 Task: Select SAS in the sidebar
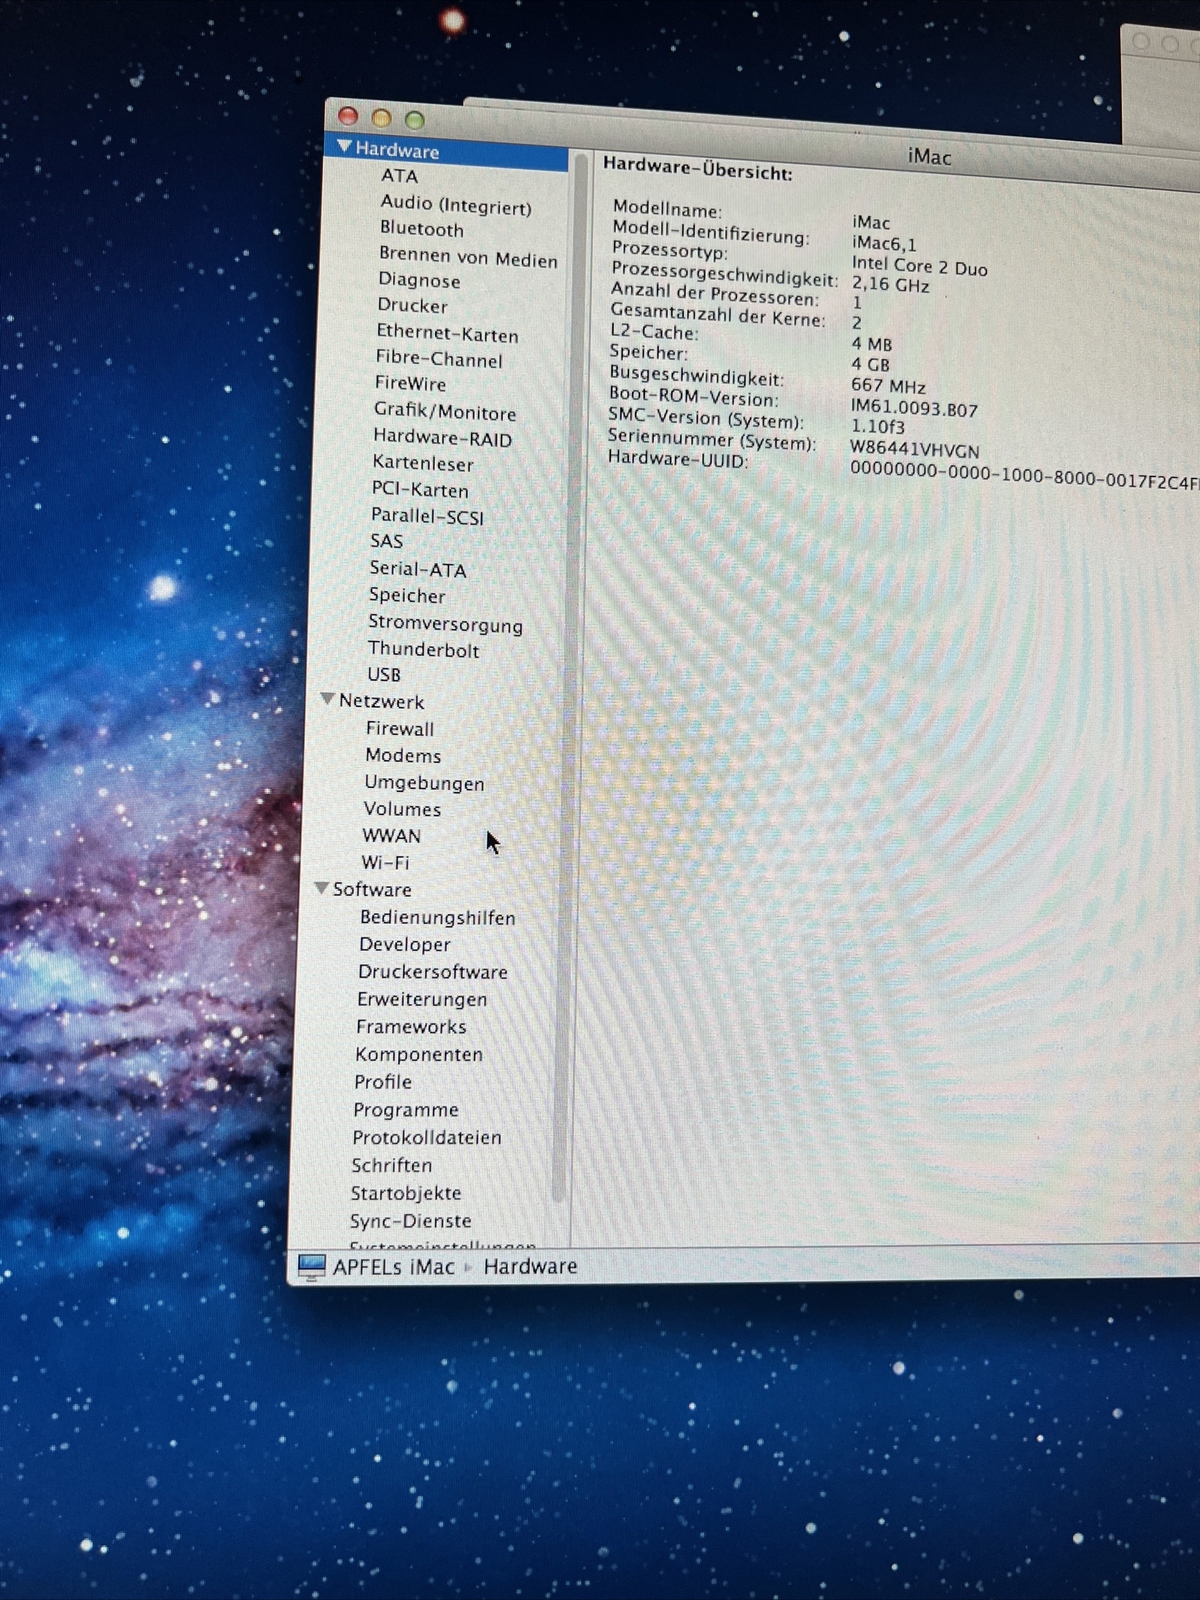click(x=386, y=541)
